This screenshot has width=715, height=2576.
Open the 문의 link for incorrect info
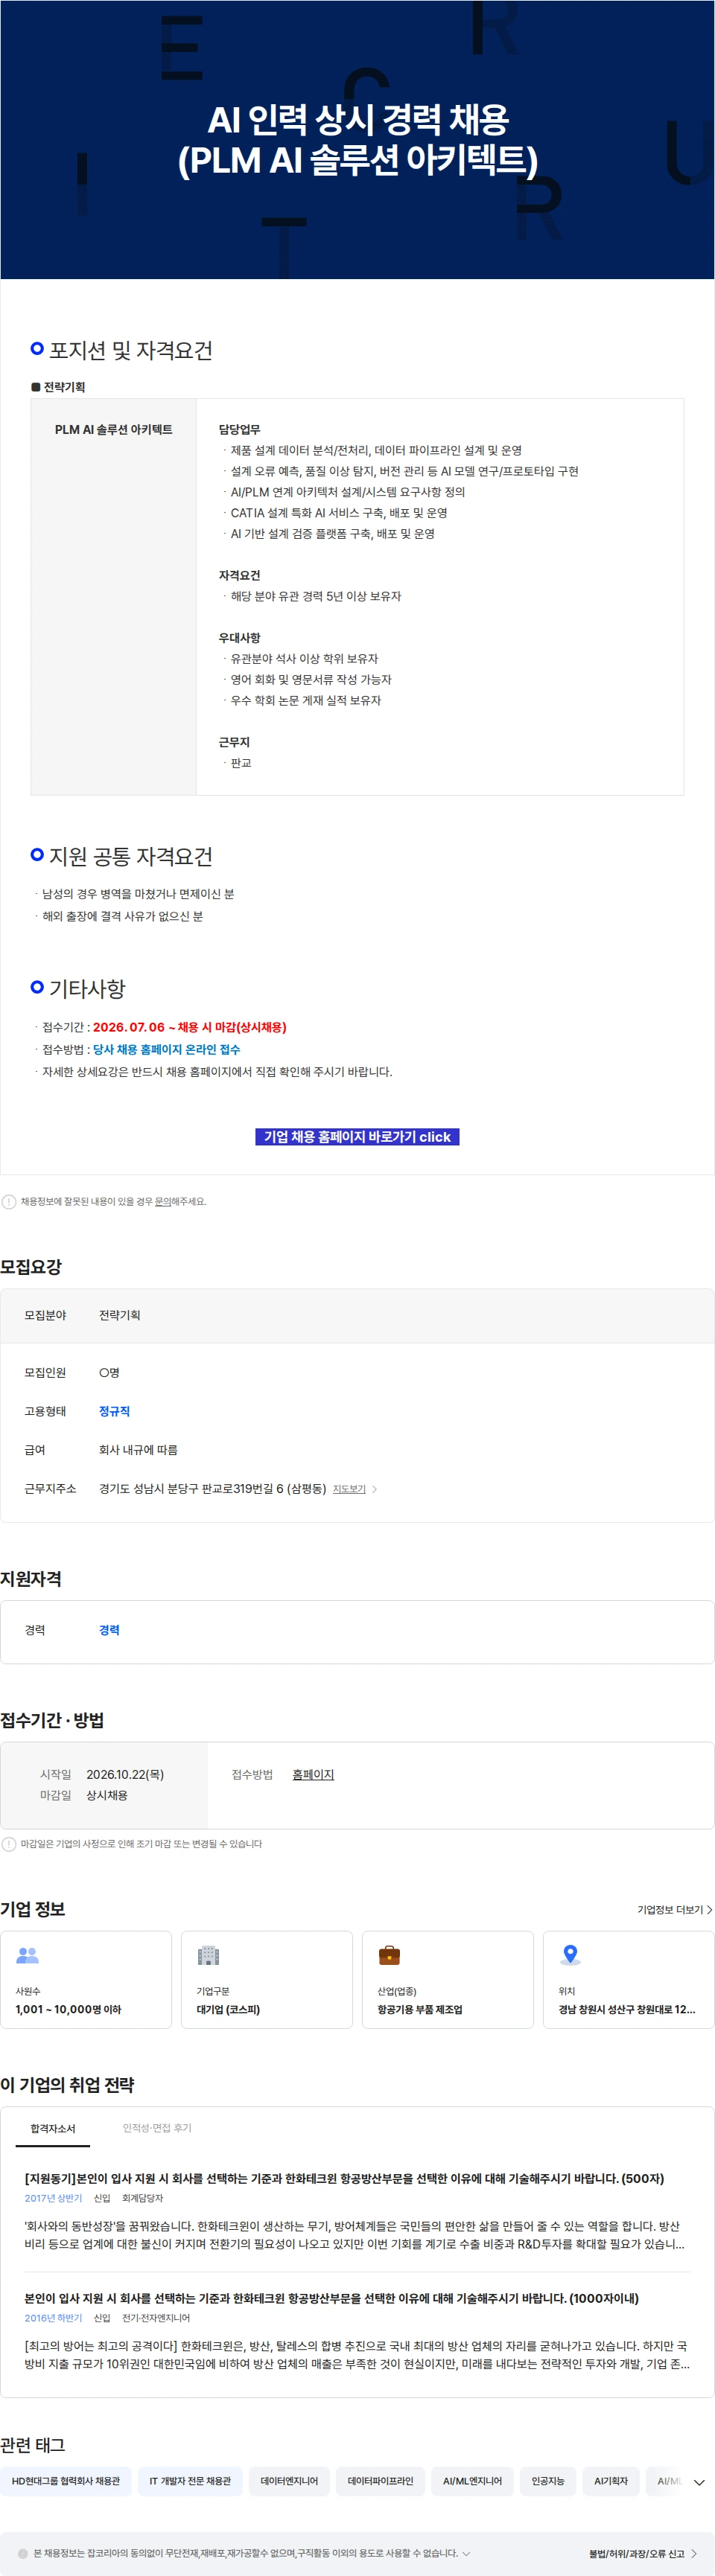[163, 1201]
